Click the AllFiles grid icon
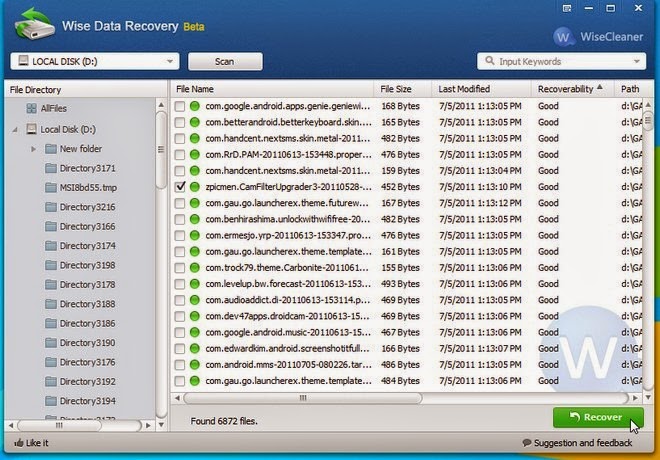Screen dimensions: 660x460 31,108
